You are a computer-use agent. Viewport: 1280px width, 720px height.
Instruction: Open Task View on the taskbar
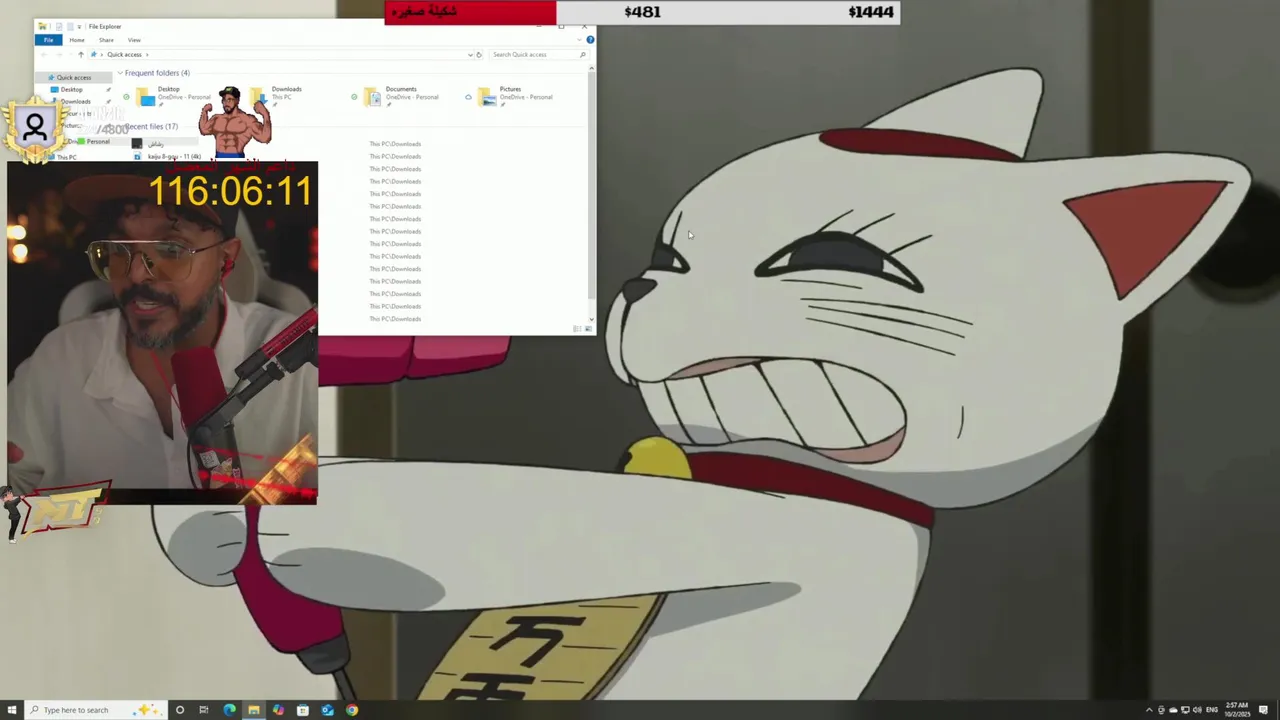[204, 710]
